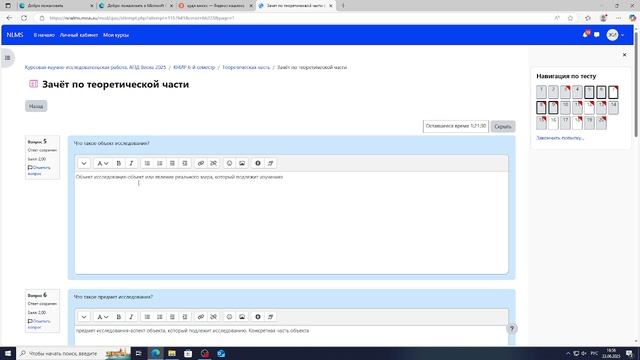This screenshot has width=640, height=360.
Task: Open Личный кабинет in top navigation
Action: click(79, 35)
